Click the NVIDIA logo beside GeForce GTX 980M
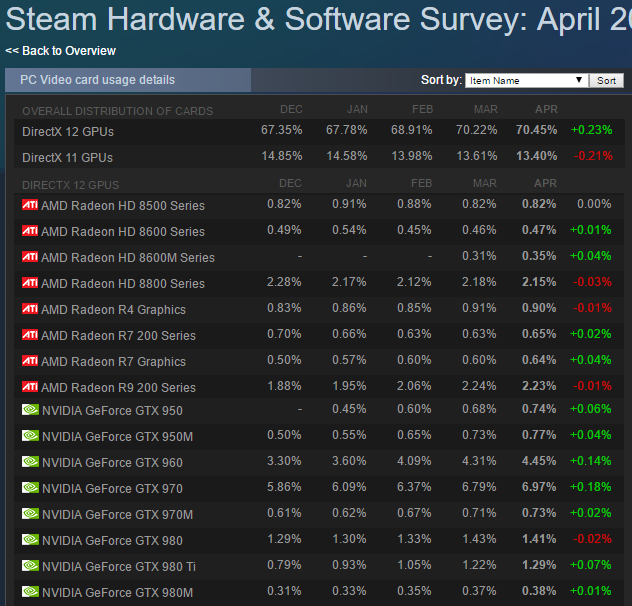Screen dimensions: 632x606 pos(30,592)
